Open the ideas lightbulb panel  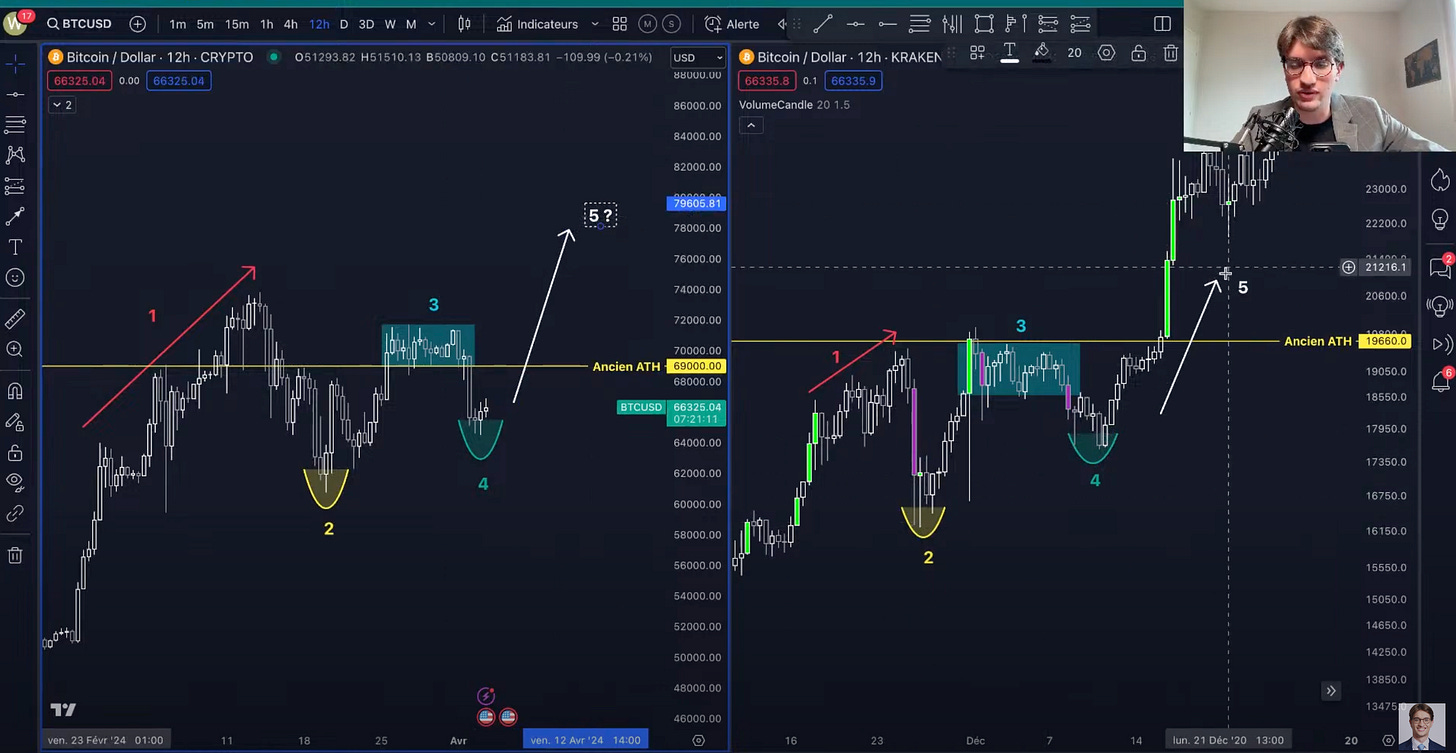pos(1440,219)
